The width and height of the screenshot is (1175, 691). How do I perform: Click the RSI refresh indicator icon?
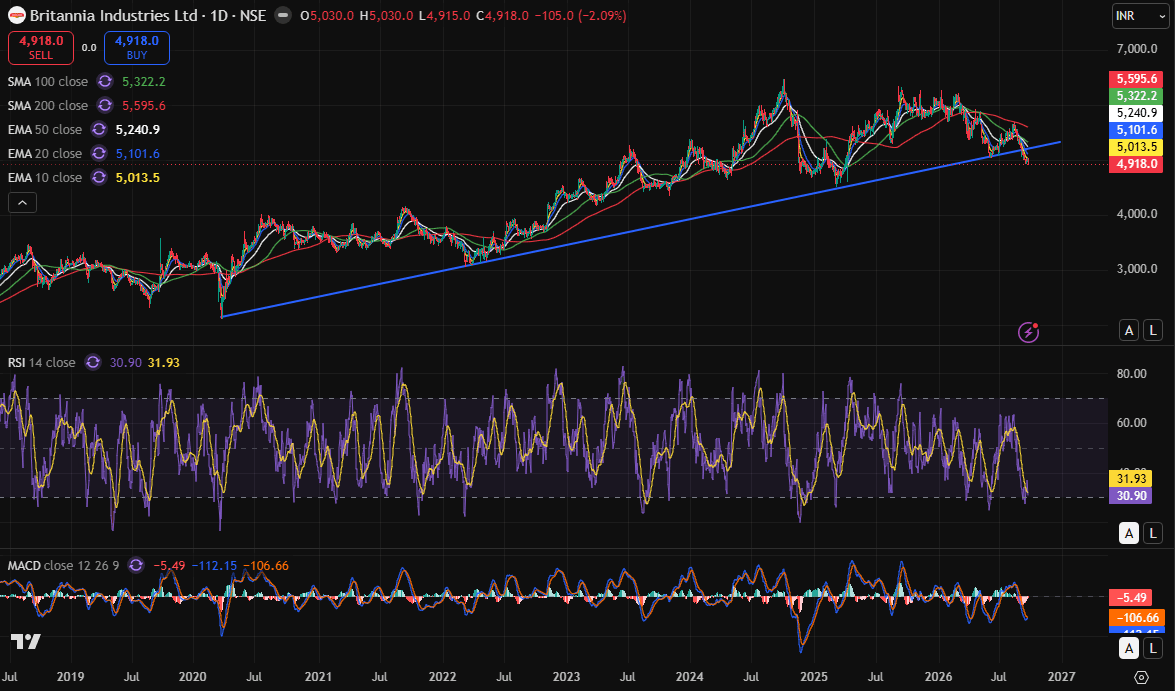[93, 362]
